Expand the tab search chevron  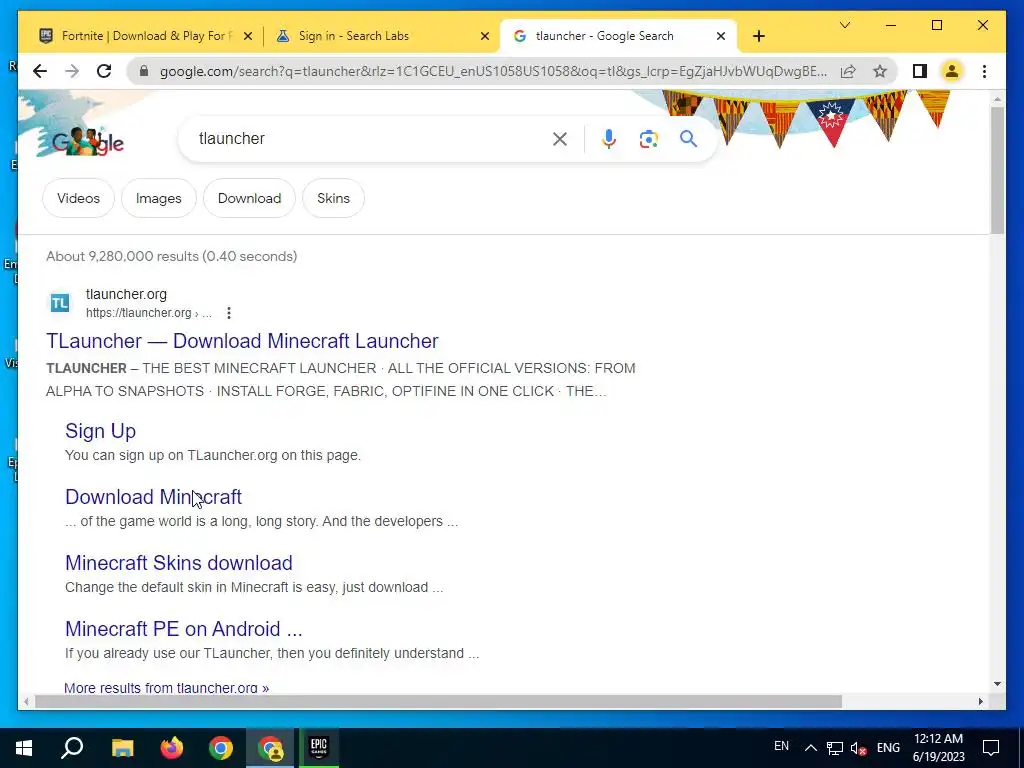coord(844,25)
